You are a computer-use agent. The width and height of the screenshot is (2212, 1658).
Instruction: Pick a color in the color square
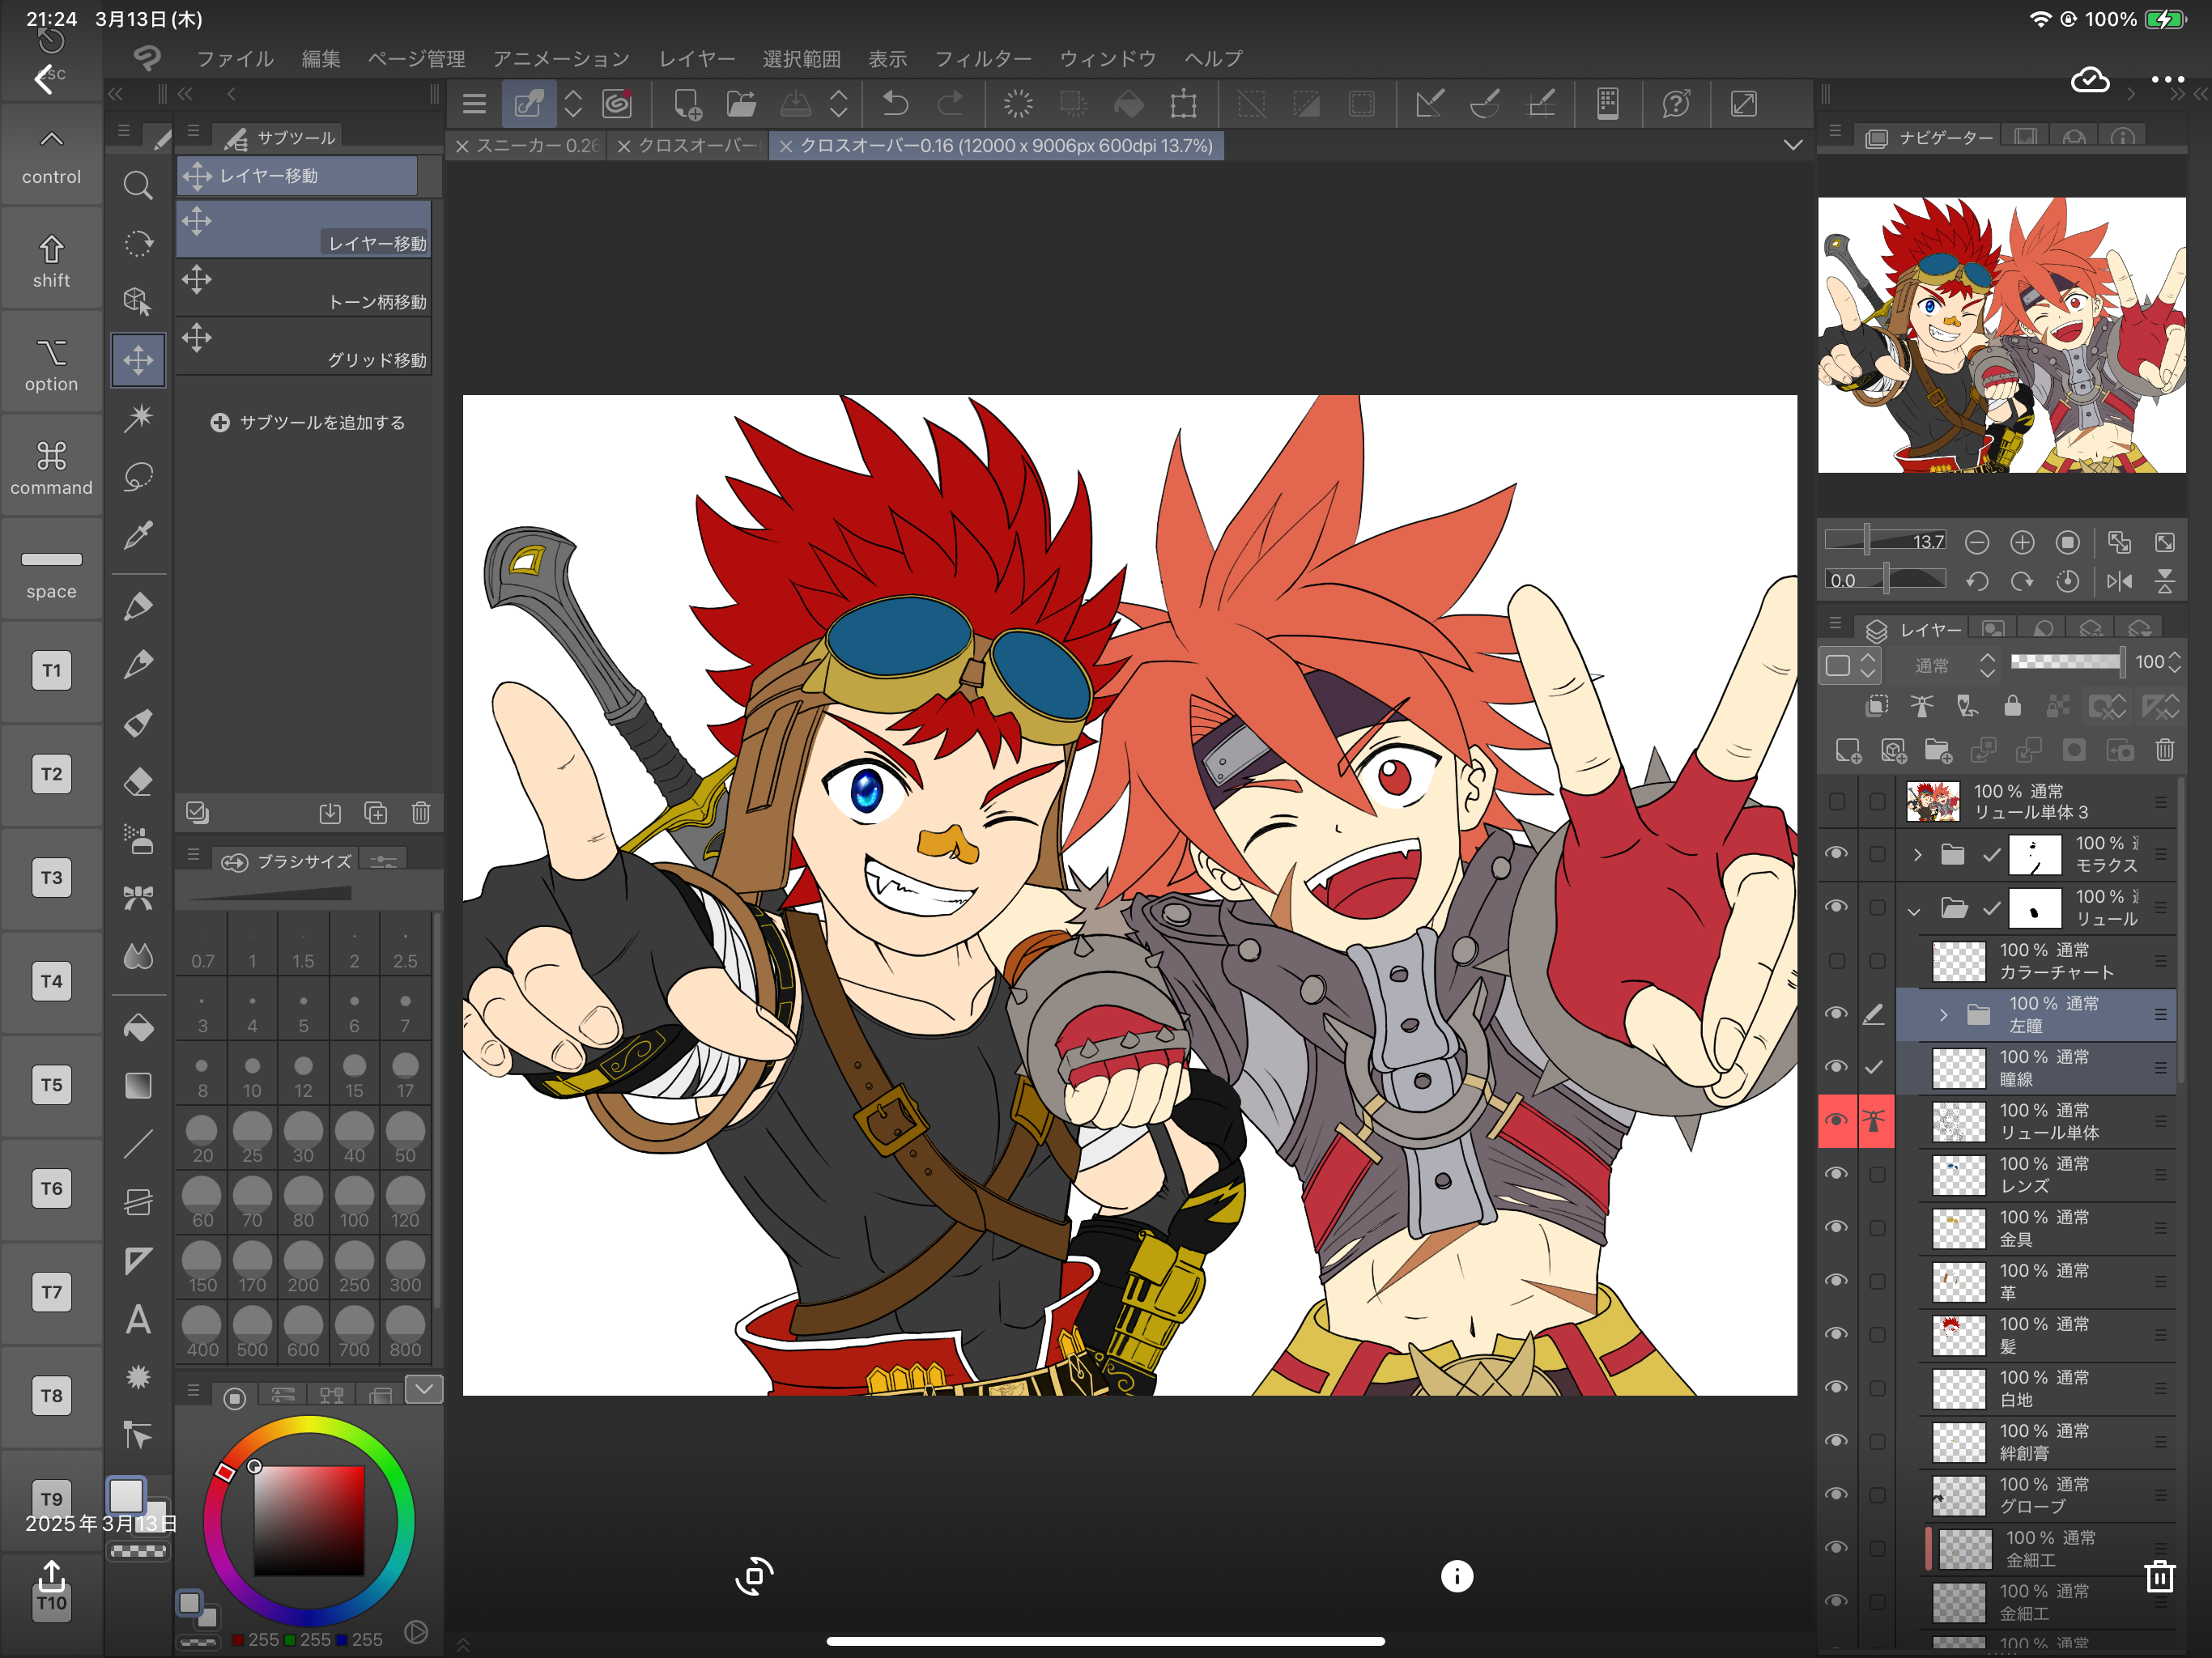tap(308, 1521)
